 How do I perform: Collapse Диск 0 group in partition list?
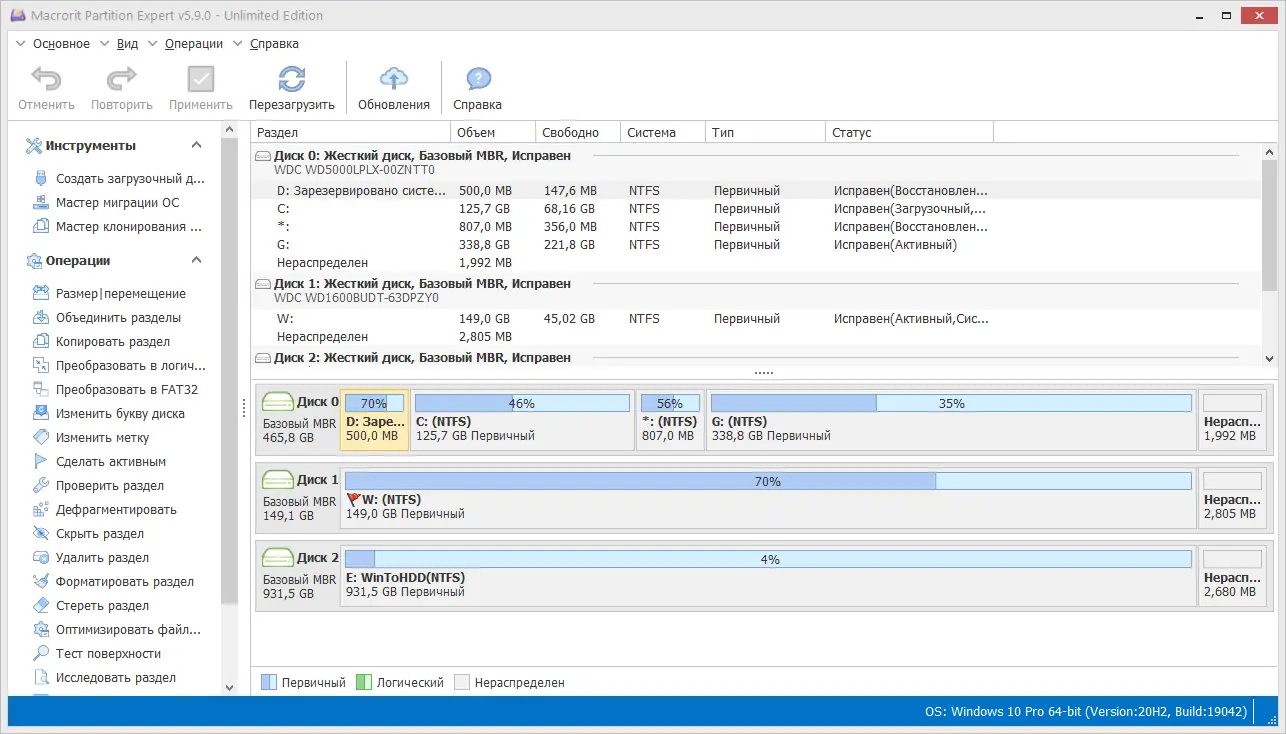(263, 157)
